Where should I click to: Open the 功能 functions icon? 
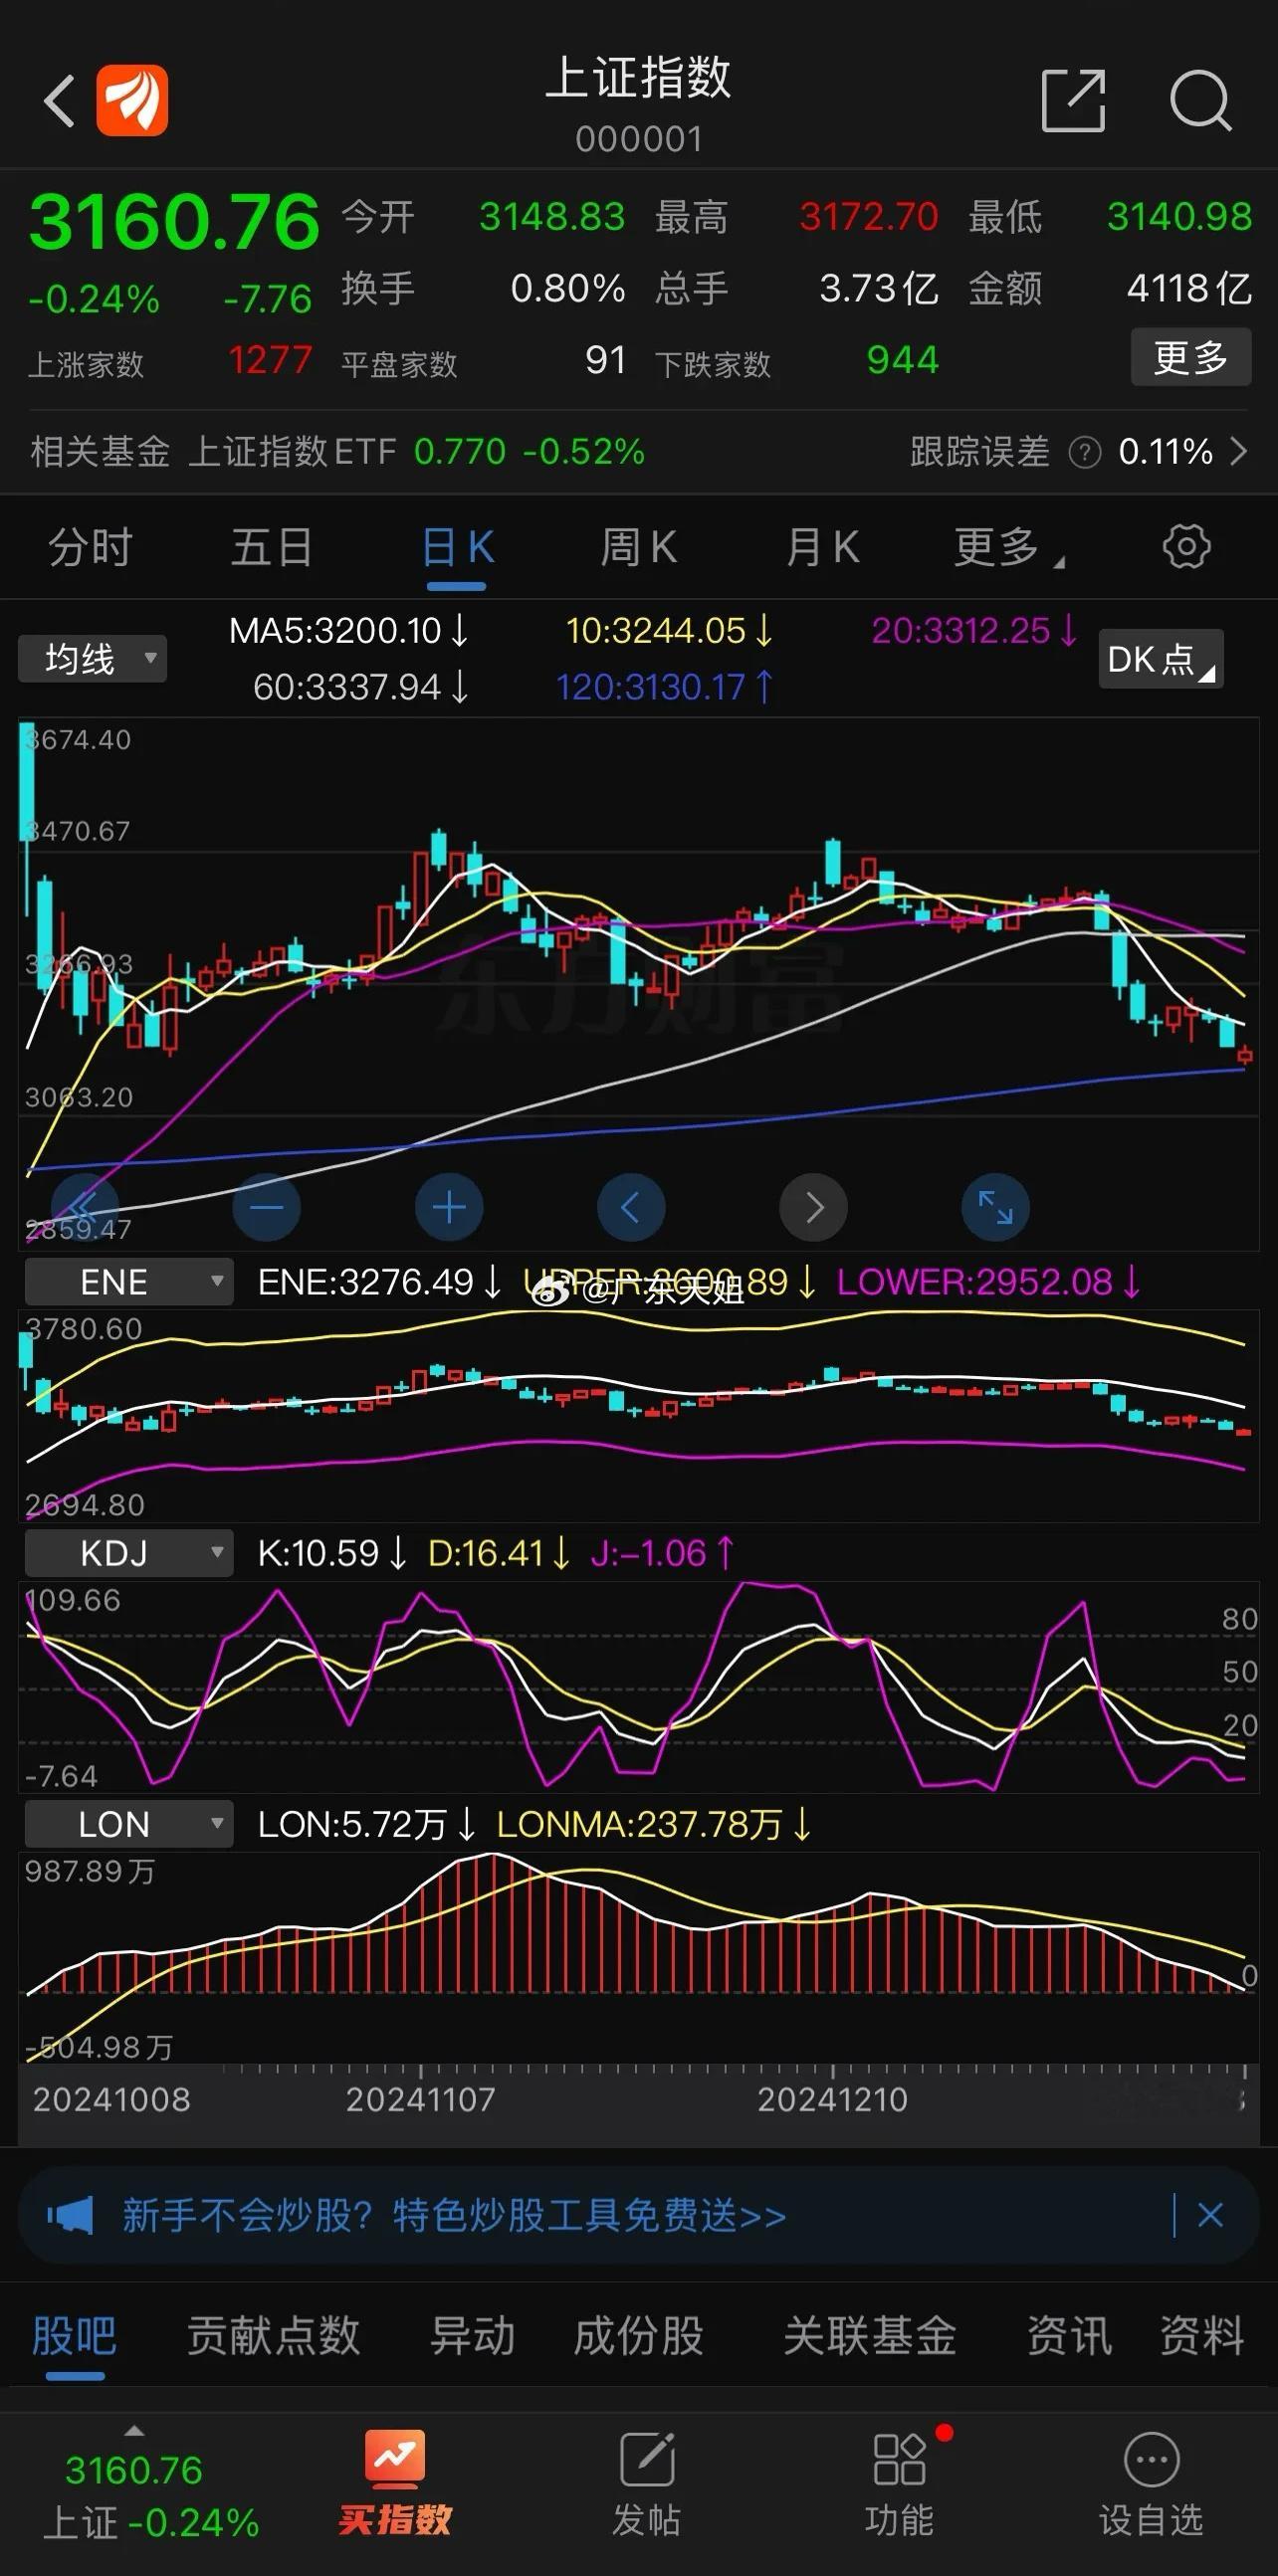[900, 2485]
